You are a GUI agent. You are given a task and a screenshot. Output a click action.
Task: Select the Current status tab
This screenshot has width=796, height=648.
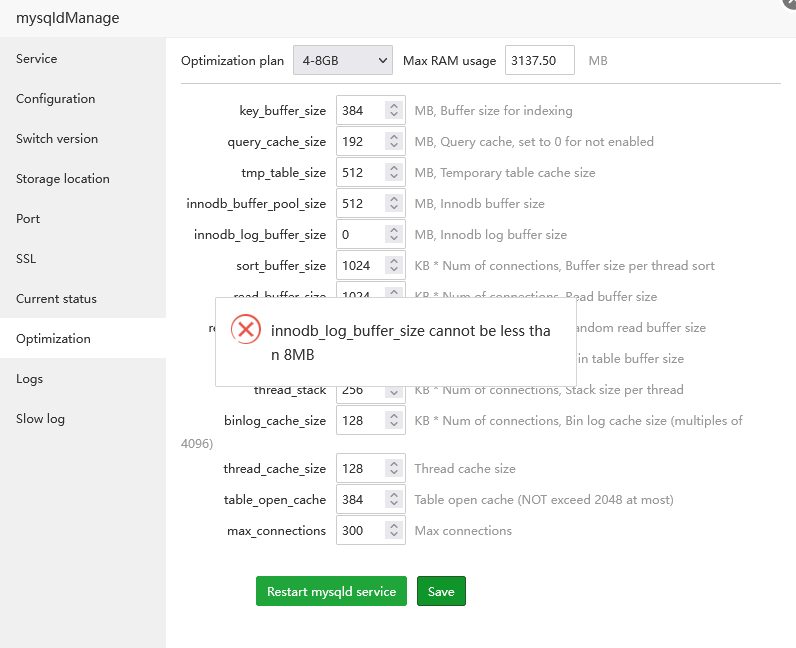point(57,299)
